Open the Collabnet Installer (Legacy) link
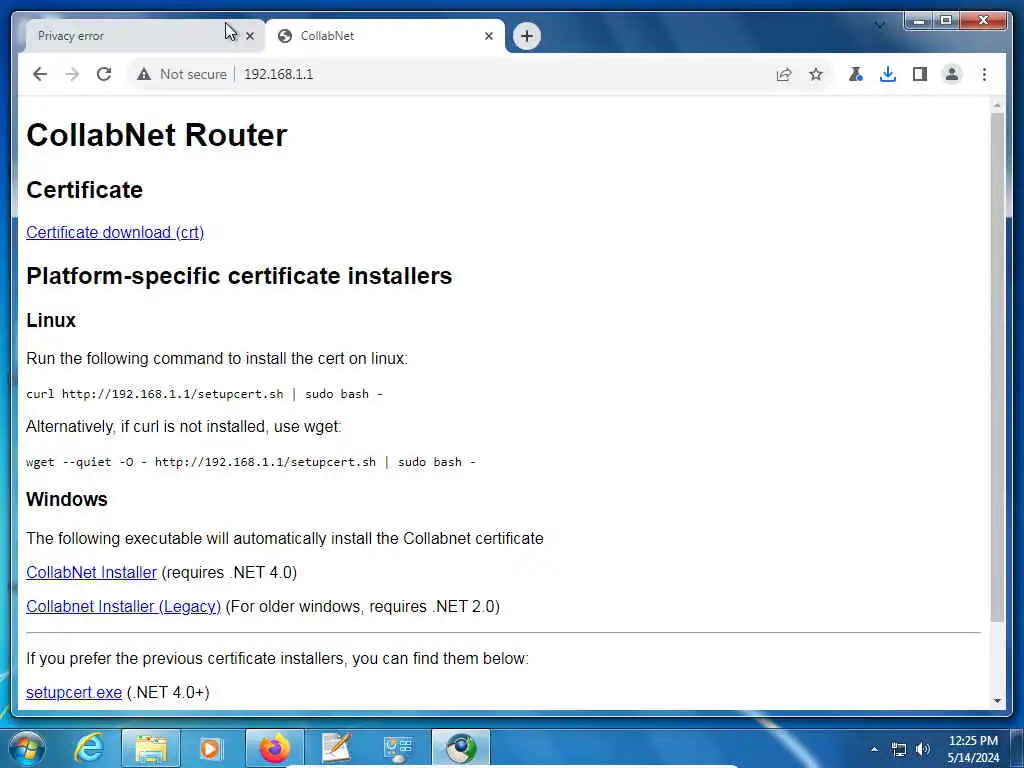1024x768 pixels. coord(123,606)
